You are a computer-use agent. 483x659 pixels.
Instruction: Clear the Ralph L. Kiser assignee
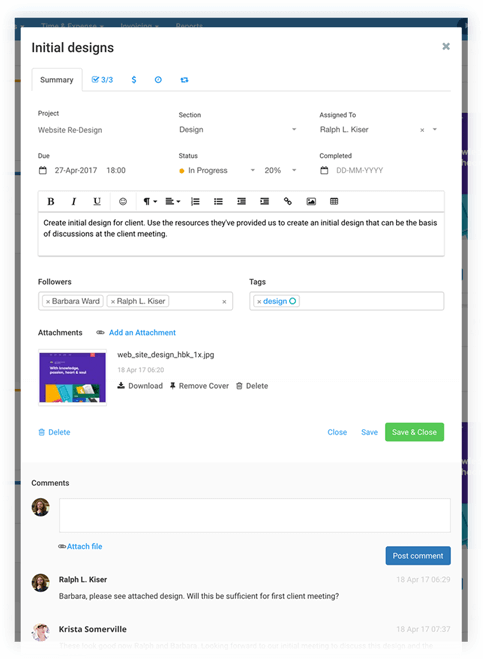pos(422,130)
